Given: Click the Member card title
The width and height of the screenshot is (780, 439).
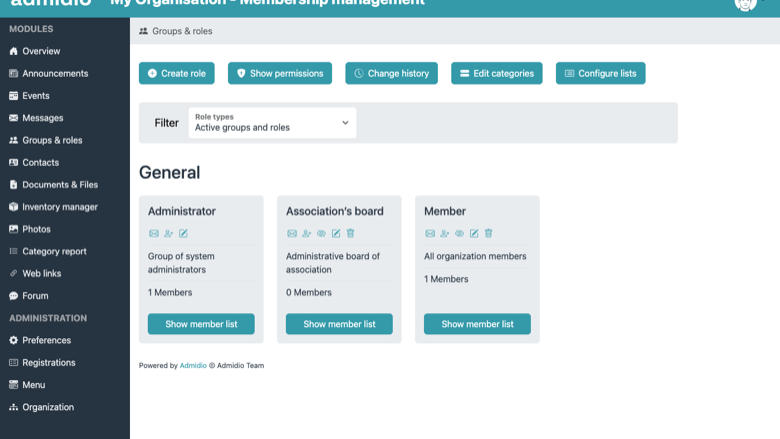Looking at the screenshot, I should (x=445, y=211).
